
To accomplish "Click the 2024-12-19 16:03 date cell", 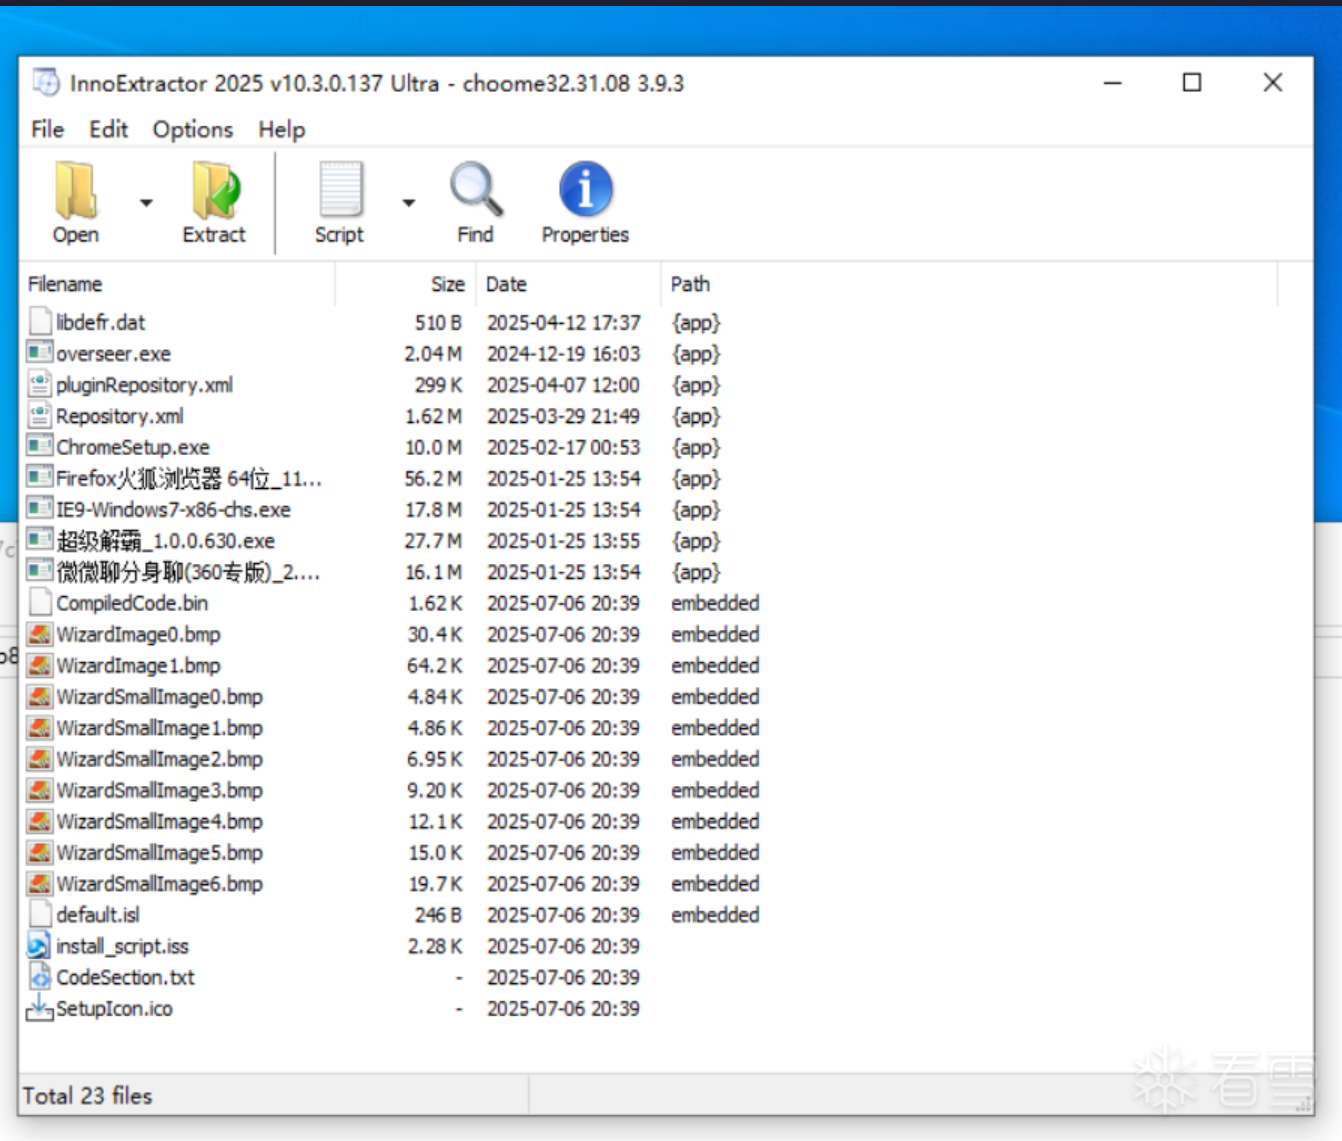I will tap(563, 354).
